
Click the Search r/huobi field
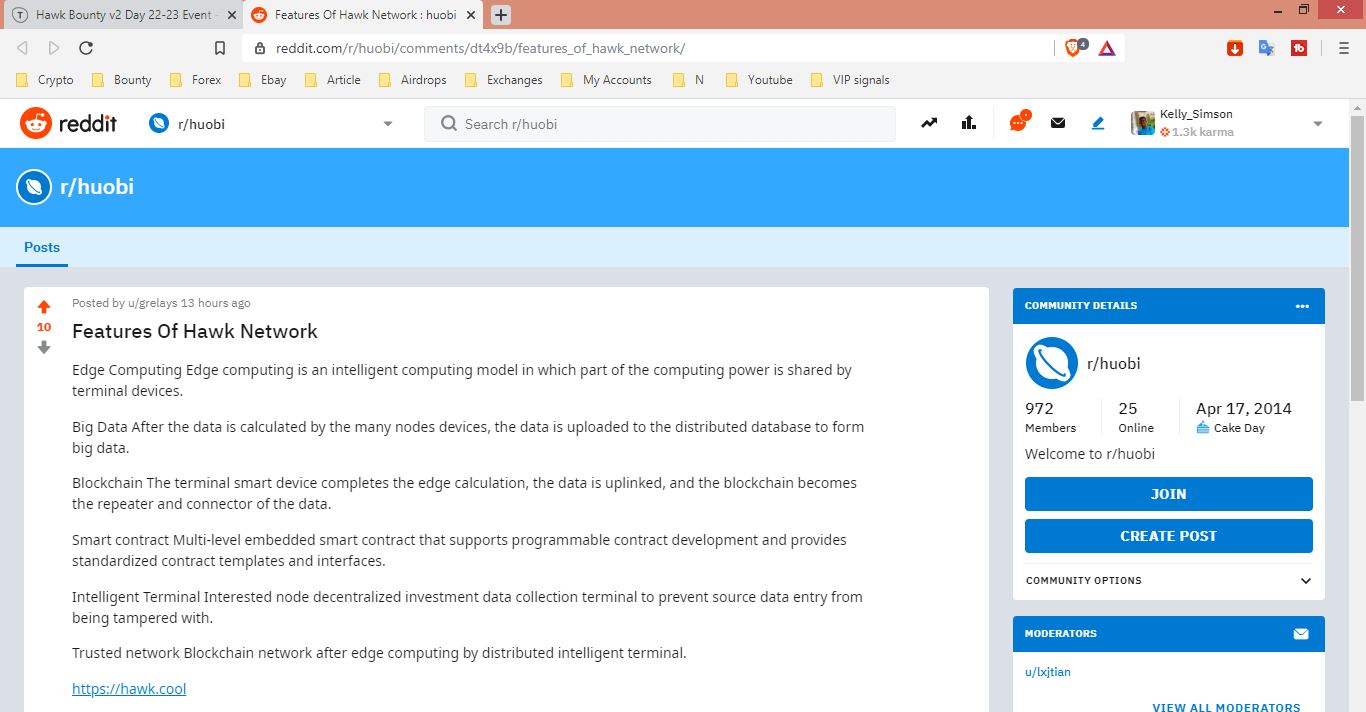pos(660,124)
